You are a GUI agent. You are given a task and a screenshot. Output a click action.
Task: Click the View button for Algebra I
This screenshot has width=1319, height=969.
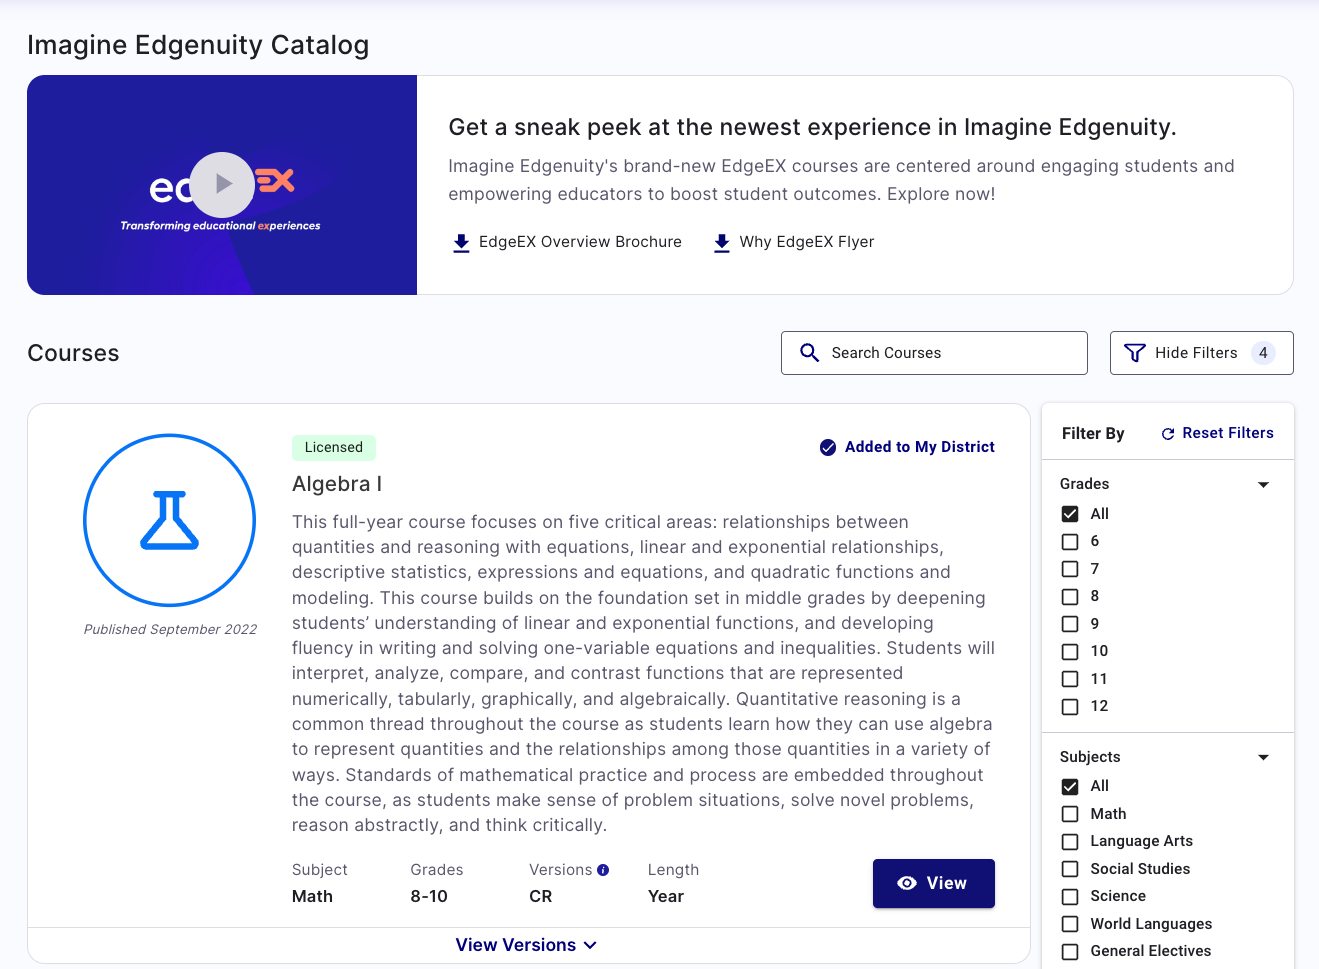pos(933,883)
